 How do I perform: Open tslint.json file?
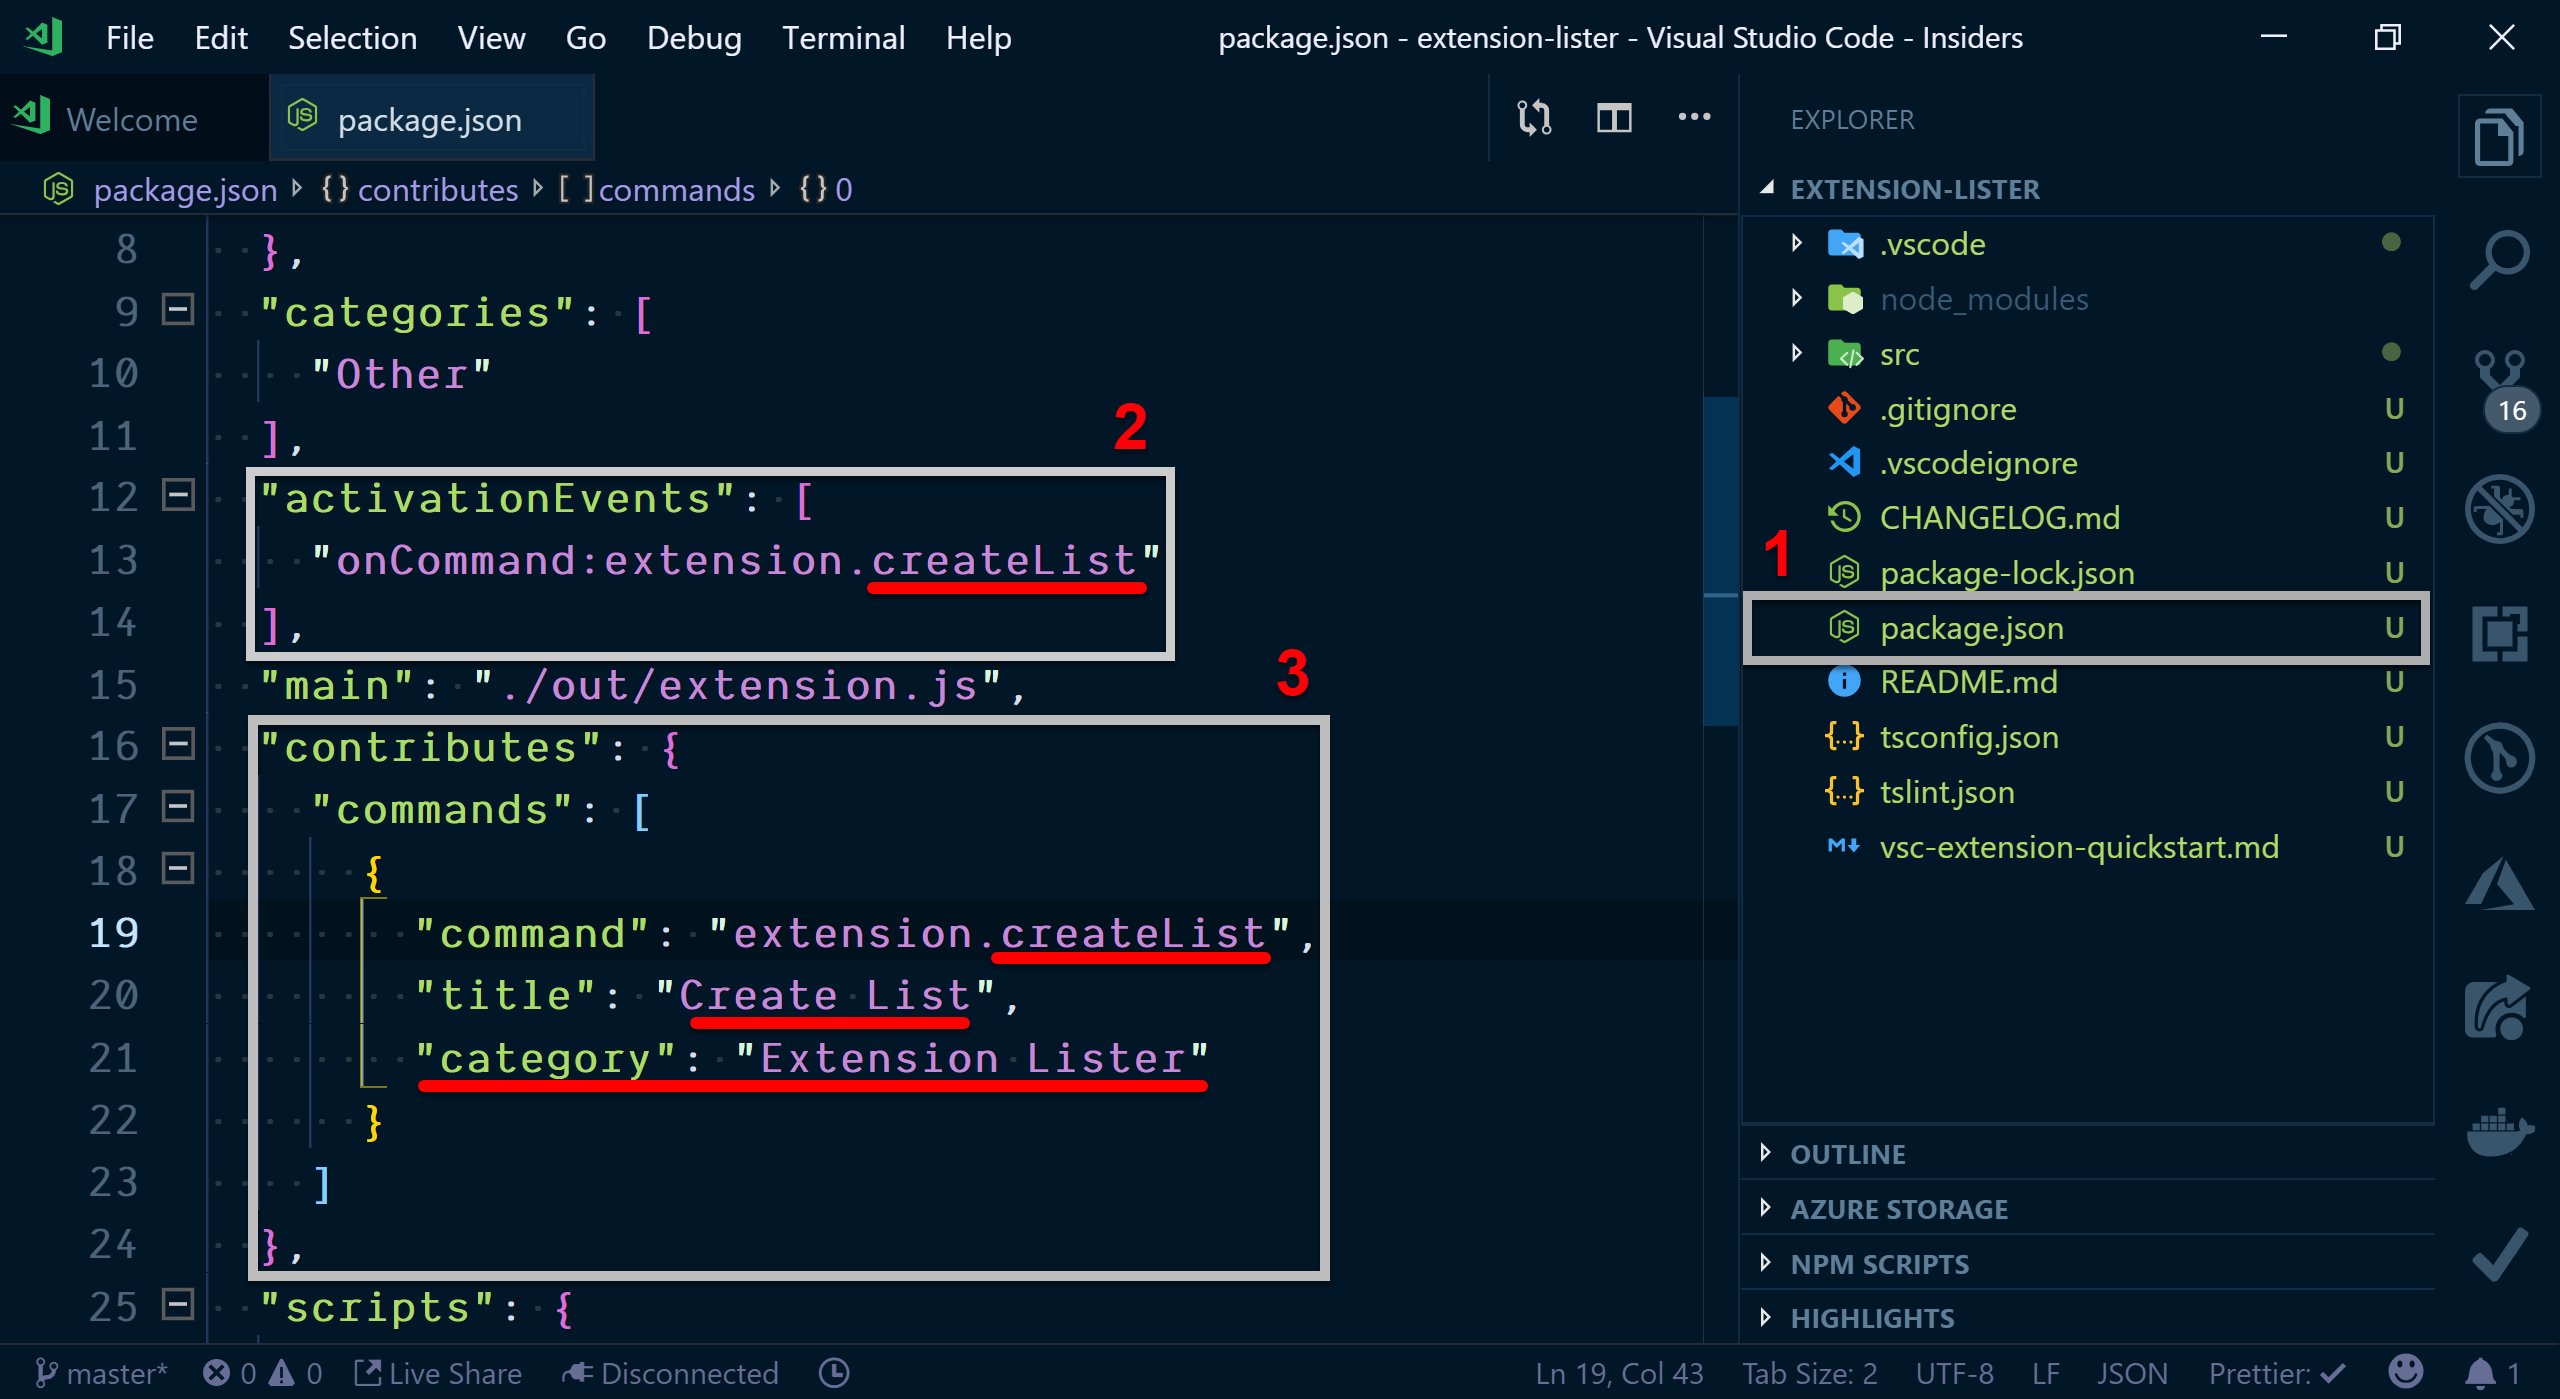point(2088,792)
